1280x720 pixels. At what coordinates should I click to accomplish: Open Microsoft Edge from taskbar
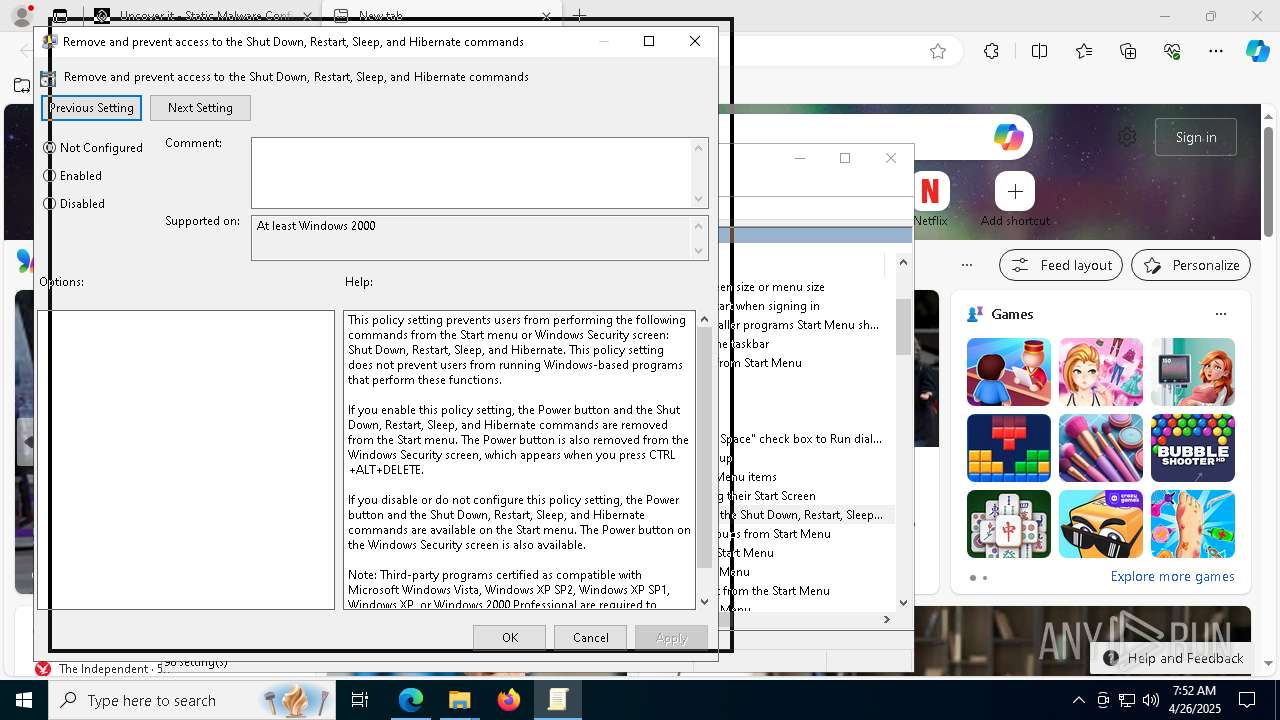(411, 700)
